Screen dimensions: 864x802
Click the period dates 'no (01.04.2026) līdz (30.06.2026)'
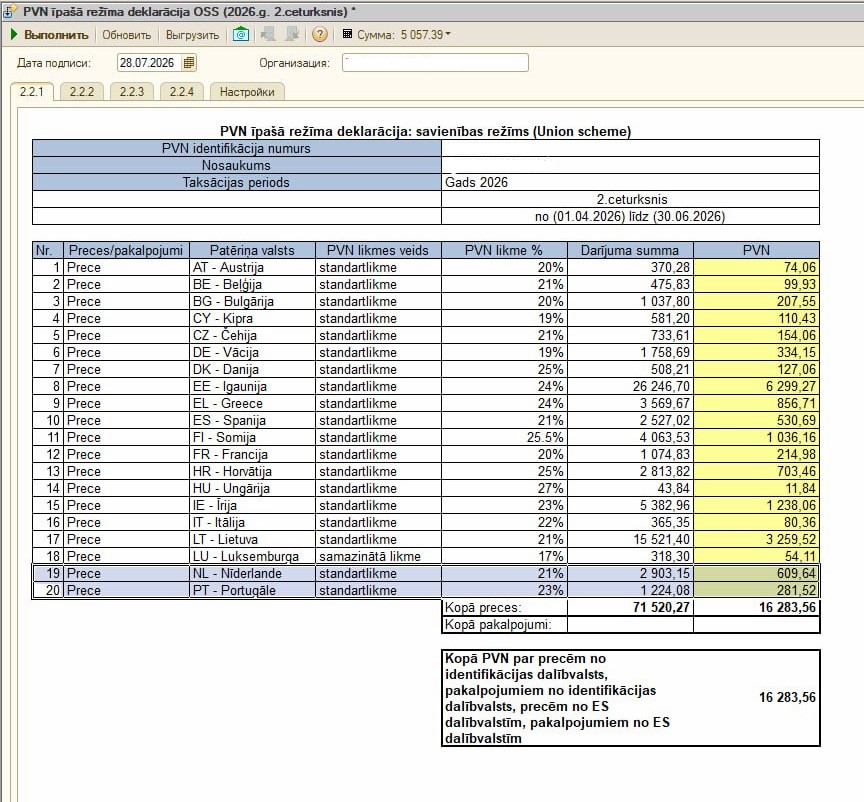tap(630, 217)
